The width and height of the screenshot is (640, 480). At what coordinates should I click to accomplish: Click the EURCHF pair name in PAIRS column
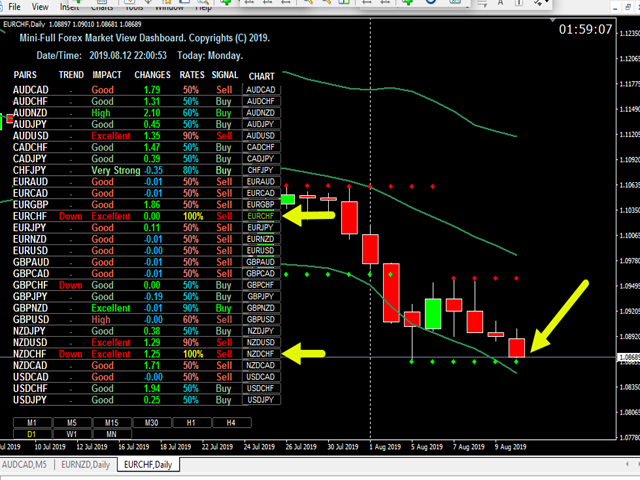coord(30,216)
